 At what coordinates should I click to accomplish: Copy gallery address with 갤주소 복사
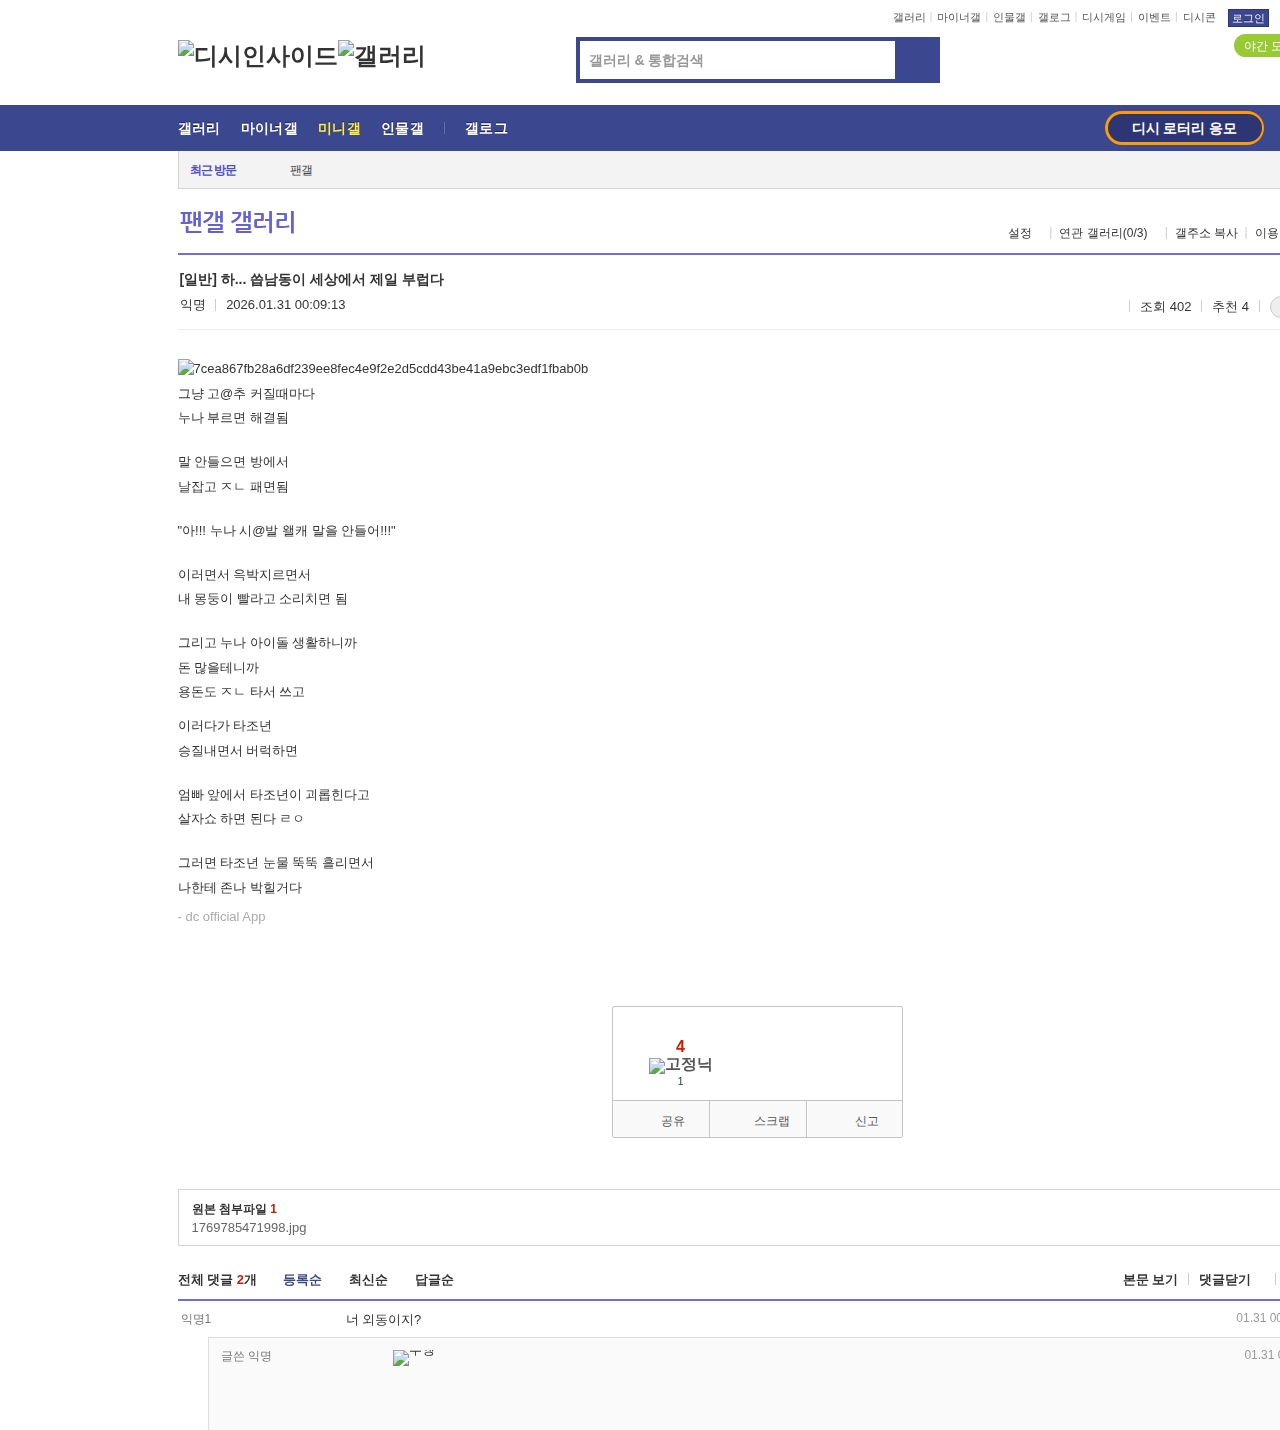pyautogui.click(x=1206, y=233)
